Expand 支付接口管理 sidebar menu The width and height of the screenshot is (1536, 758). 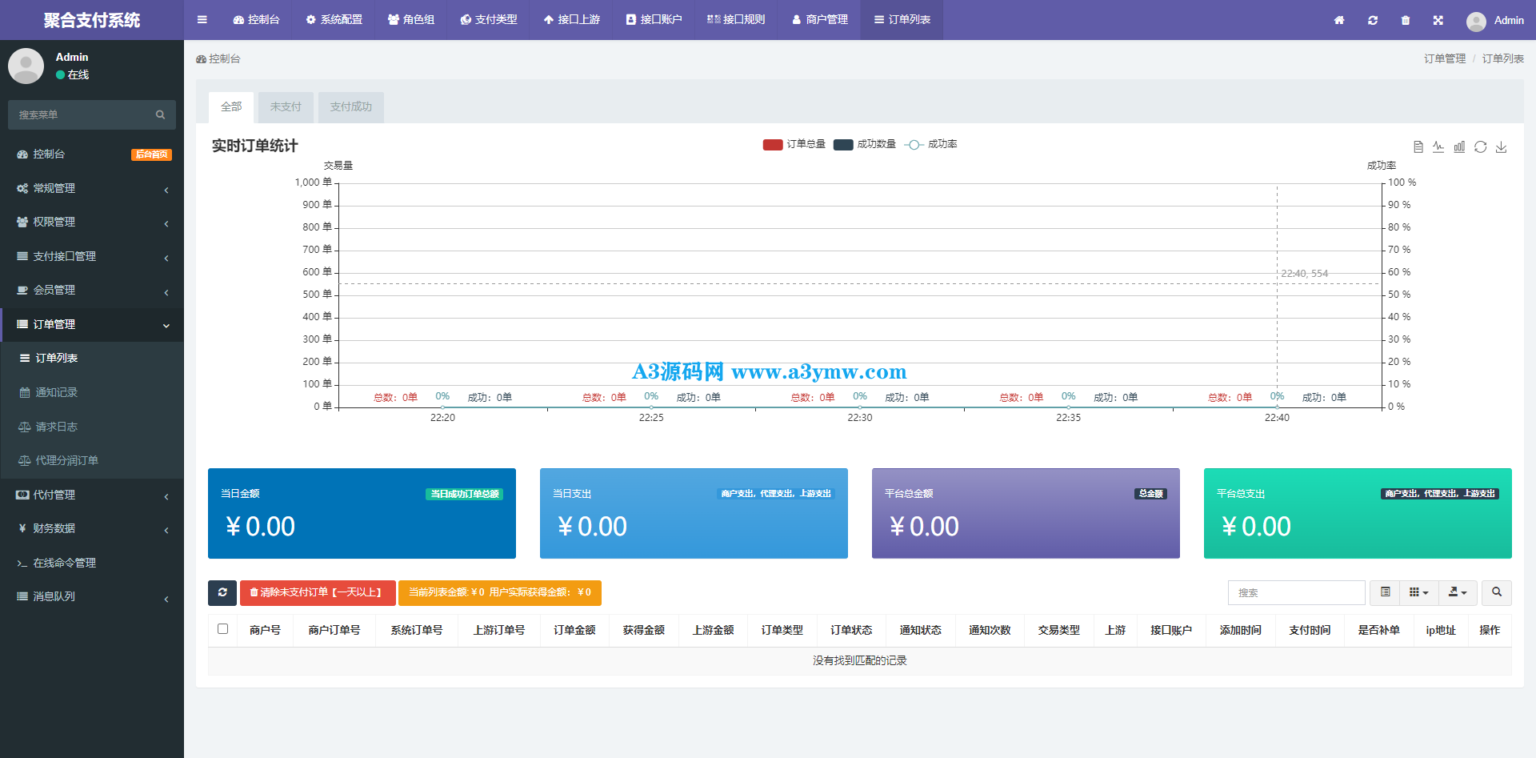click(x=92, y=256)
